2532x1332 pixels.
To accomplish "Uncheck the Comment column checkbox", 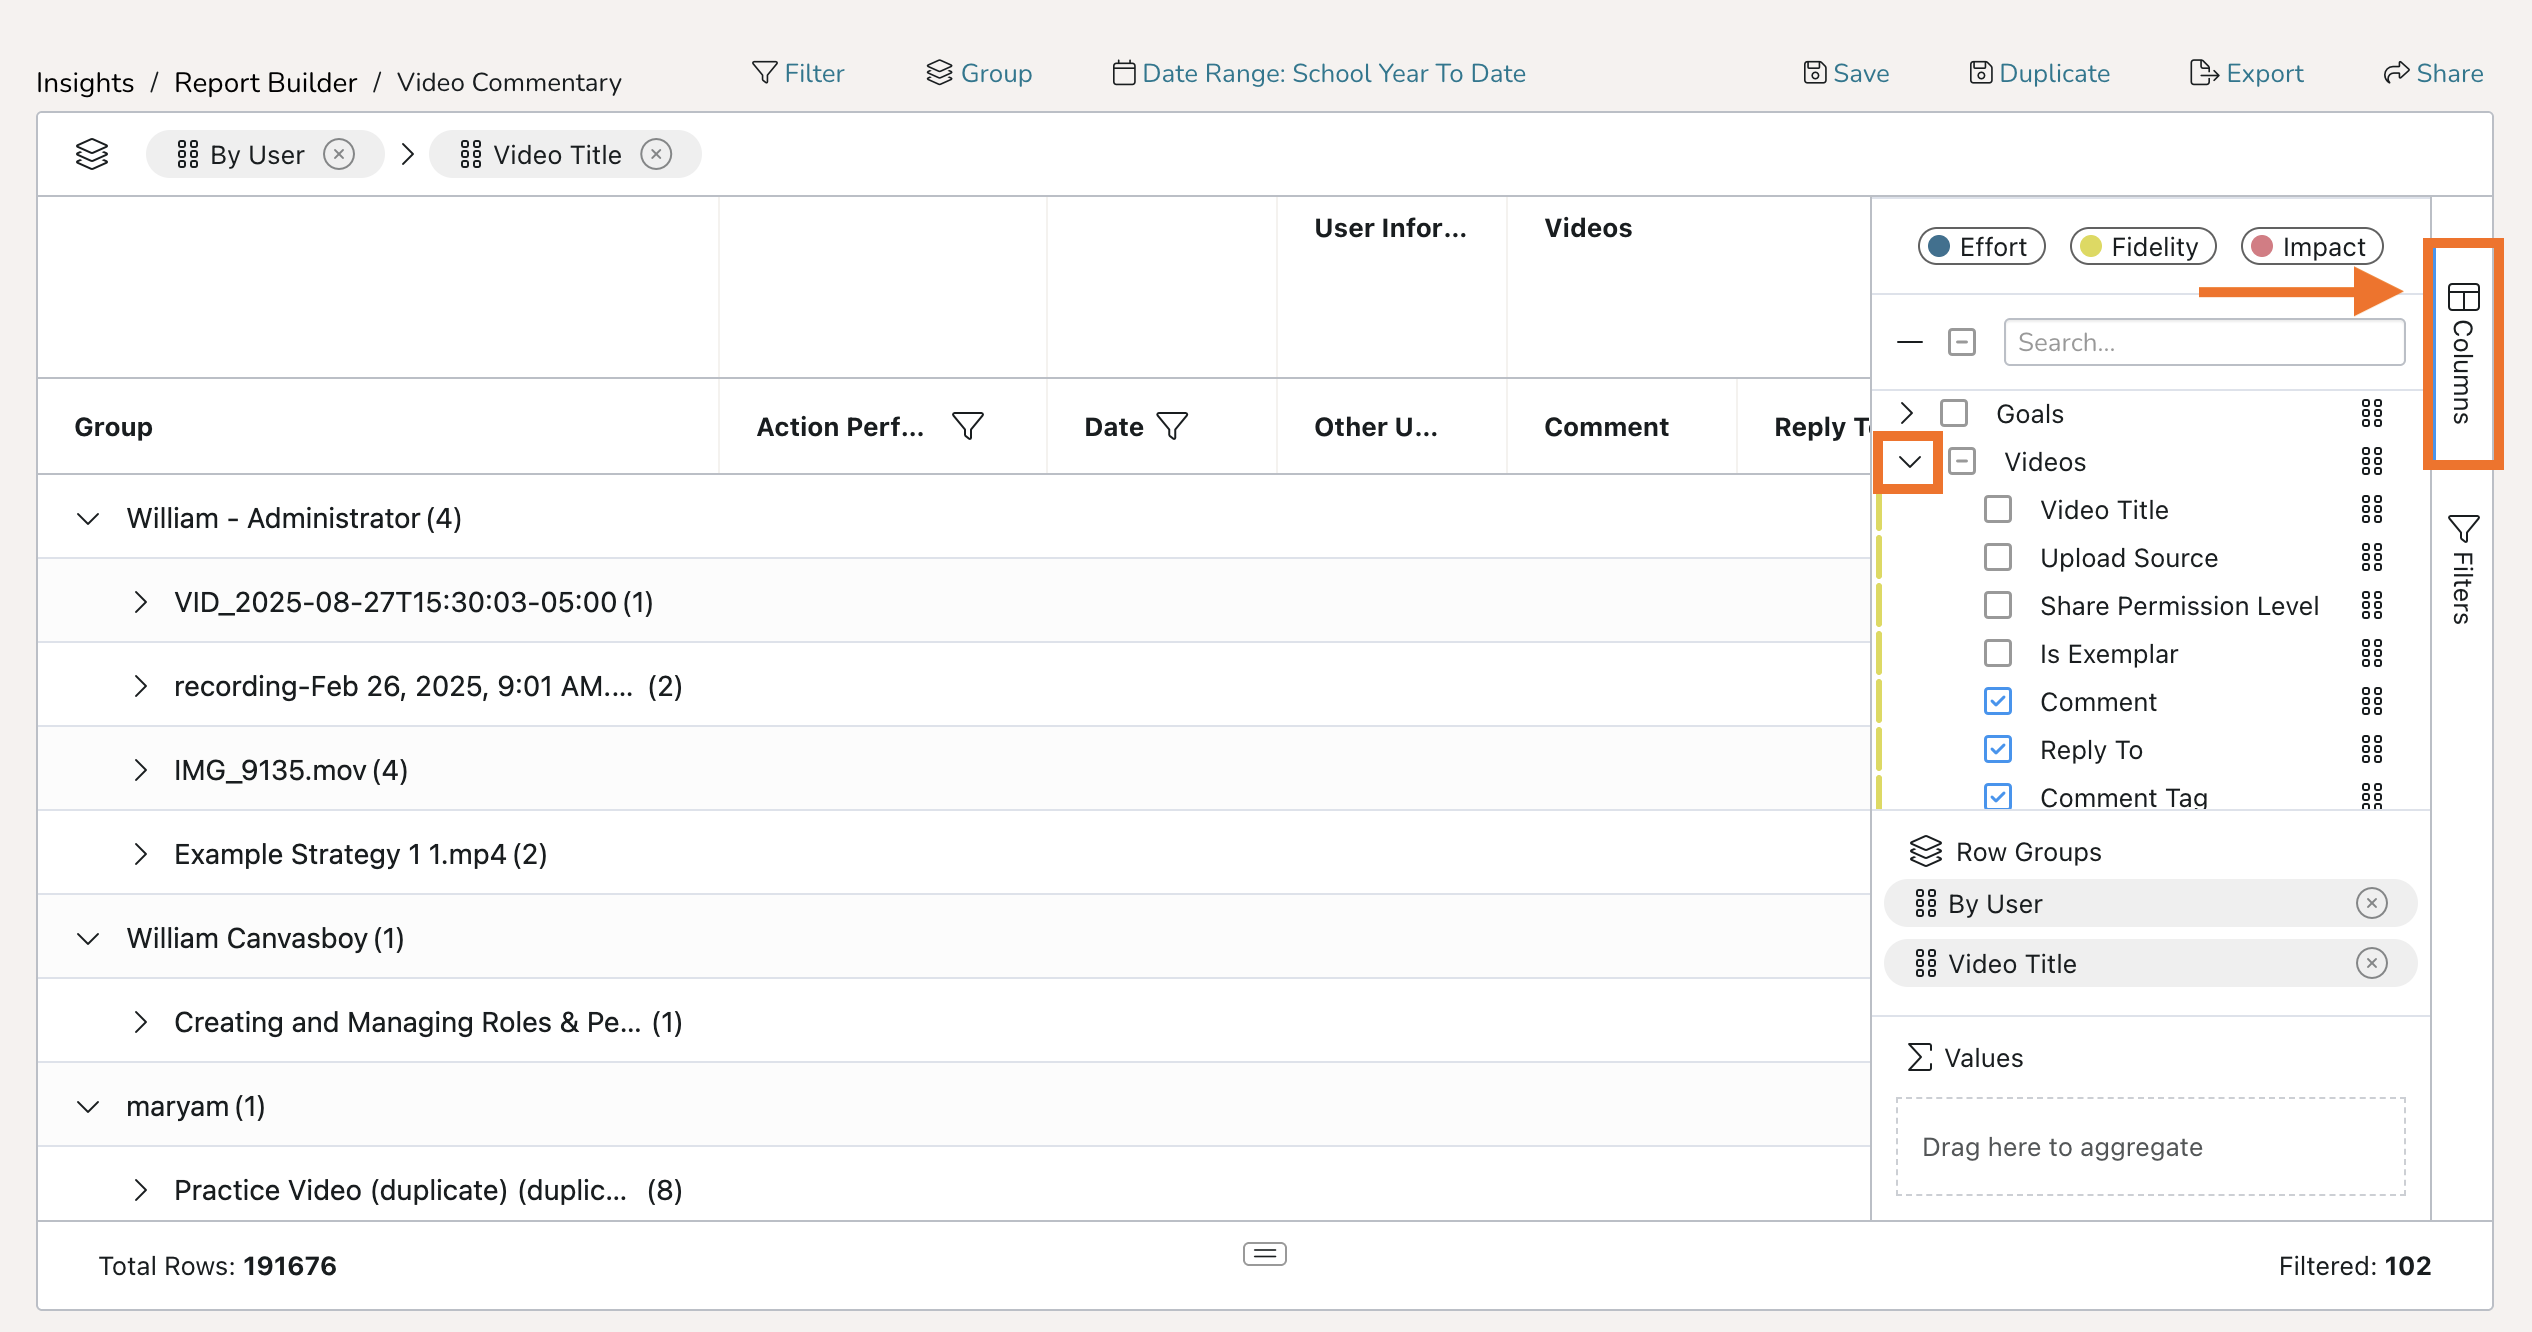I will (1998, 701).
